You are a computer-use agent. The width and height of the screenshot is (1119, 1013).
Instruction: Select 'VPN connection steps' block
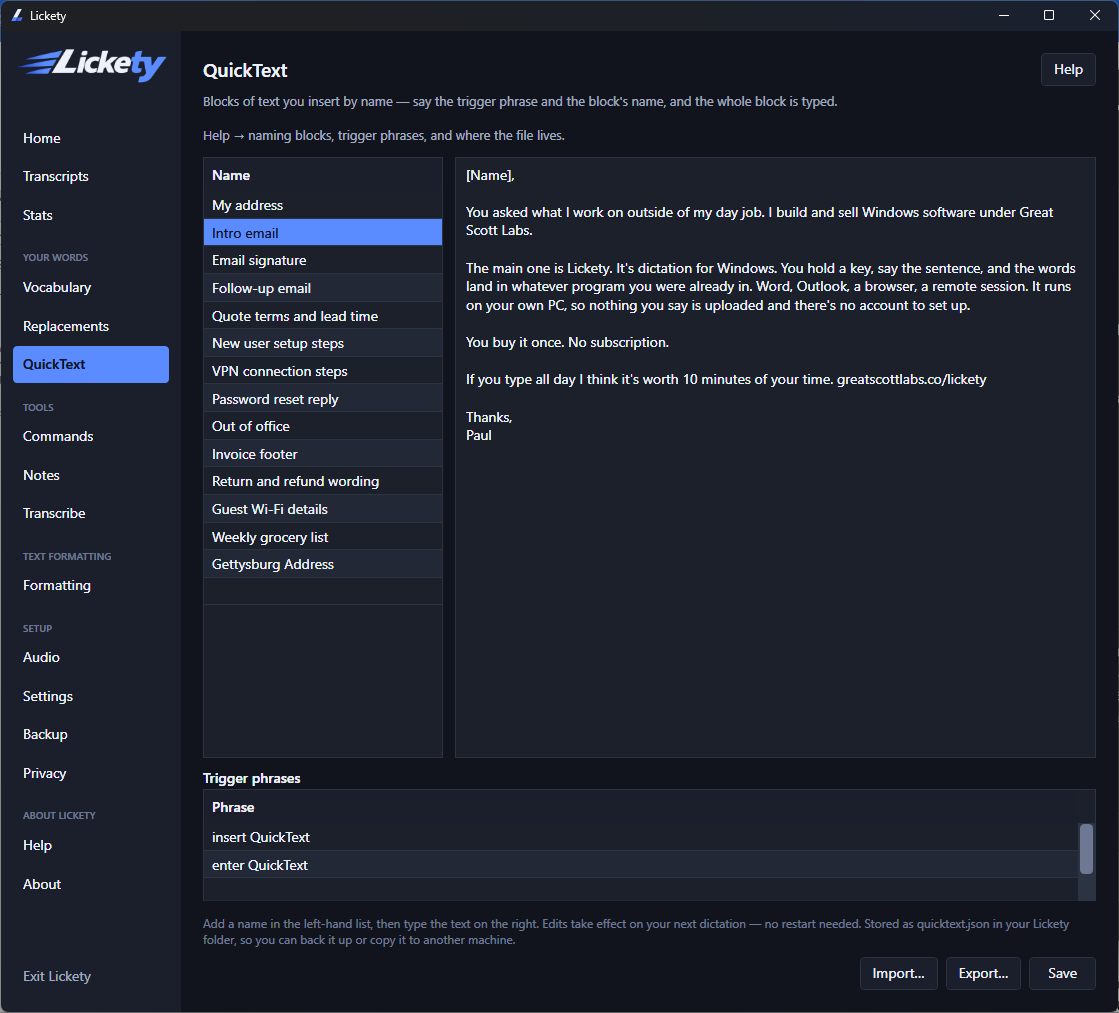point(323,371)
